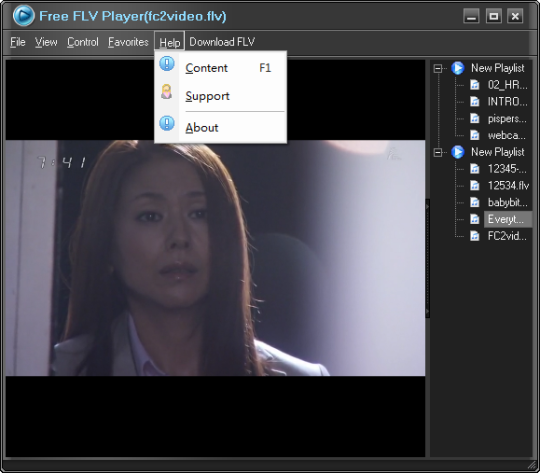
Task: Open the File menu
Action: pos(18,42)
